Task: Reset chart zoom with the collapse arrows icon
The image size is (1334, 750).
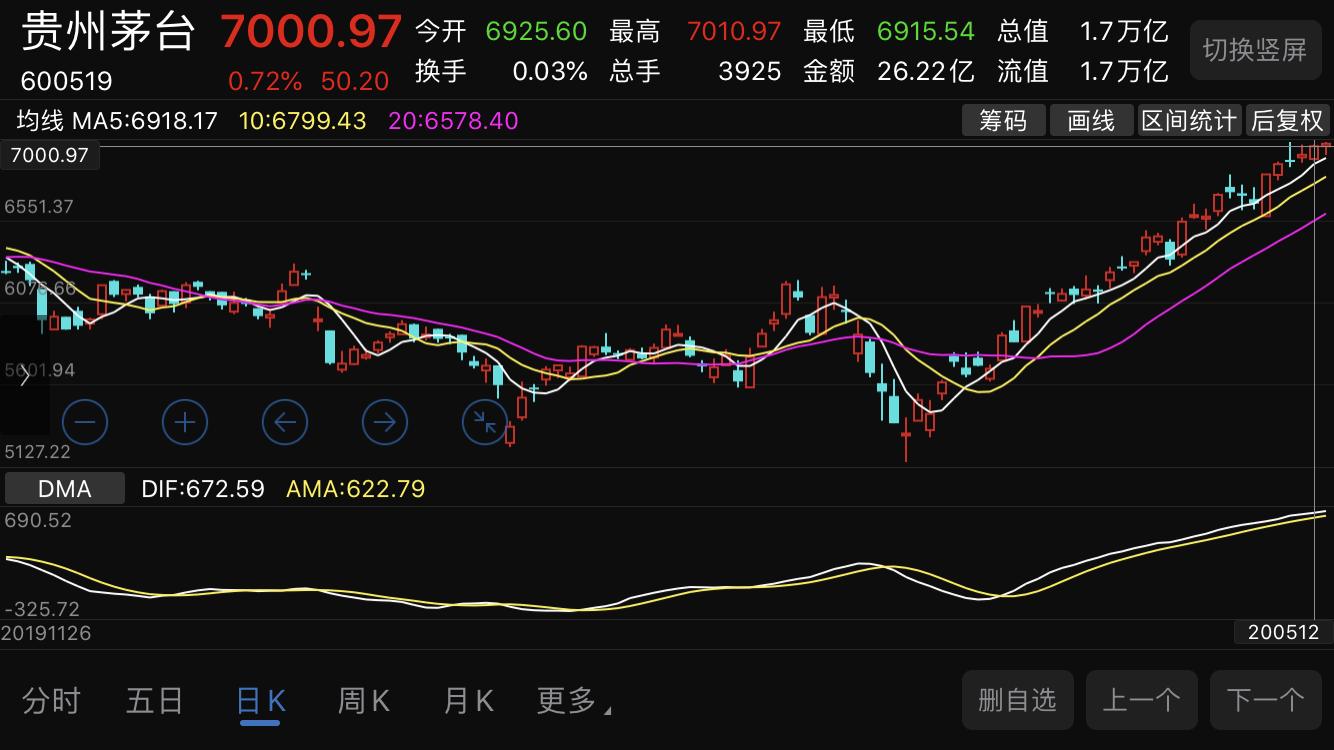Action: pyautogui.click(x=485, y=422)
